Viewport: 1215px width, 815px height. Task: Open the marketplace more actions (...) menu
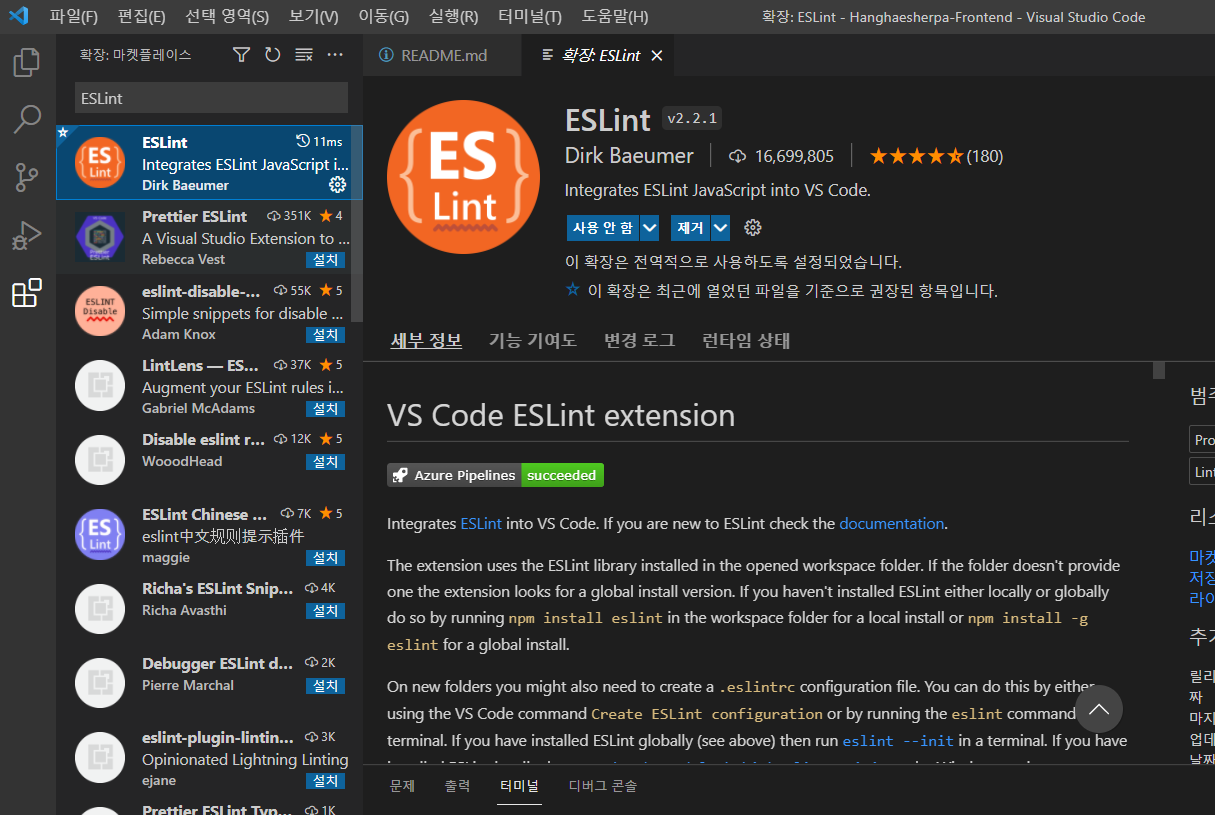point(335,55)
